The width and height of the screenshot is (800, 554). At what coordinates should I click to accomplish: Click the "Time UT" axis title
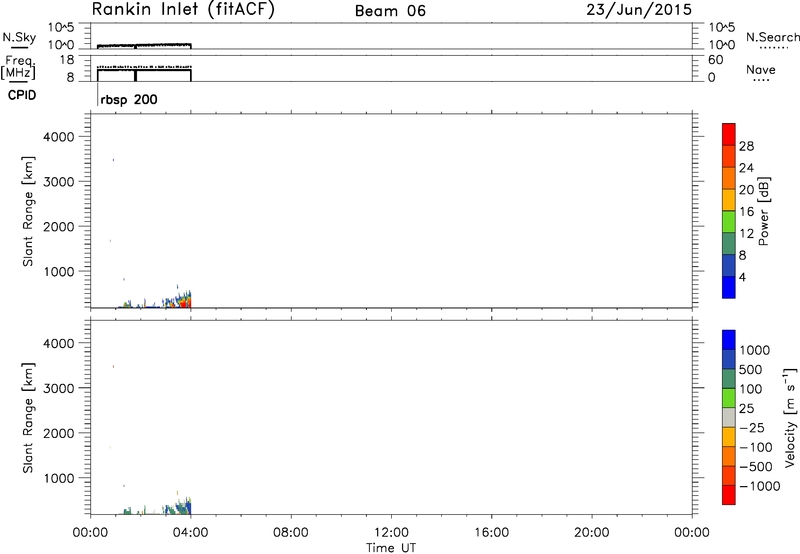391,548
